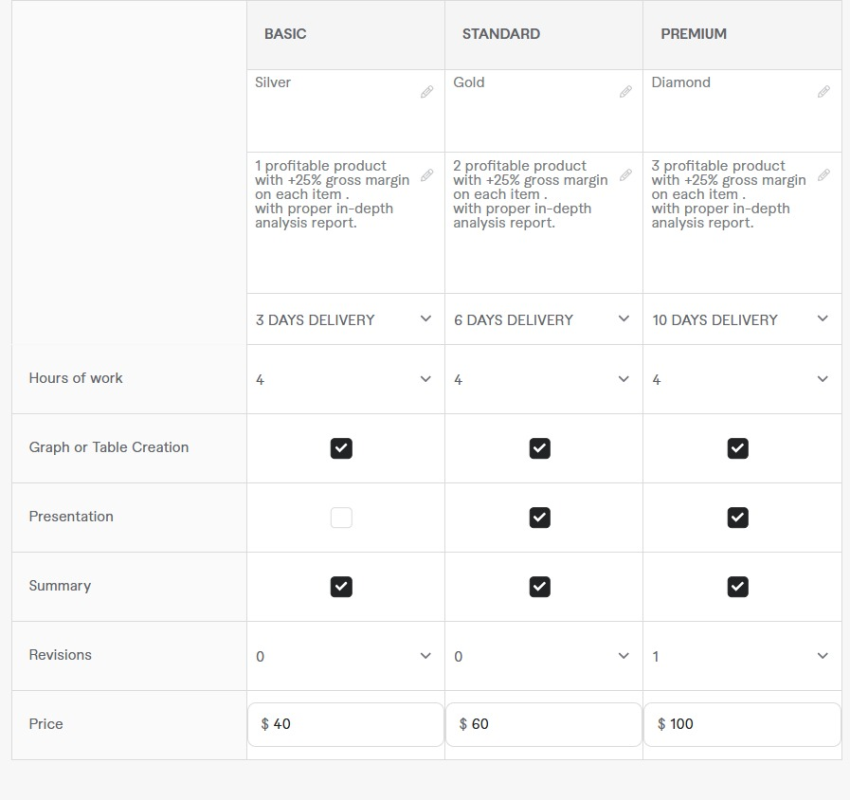850x800 pixels.
Task: Open the Hours of work dropdown for Basic
Action: tap(345, 379)
